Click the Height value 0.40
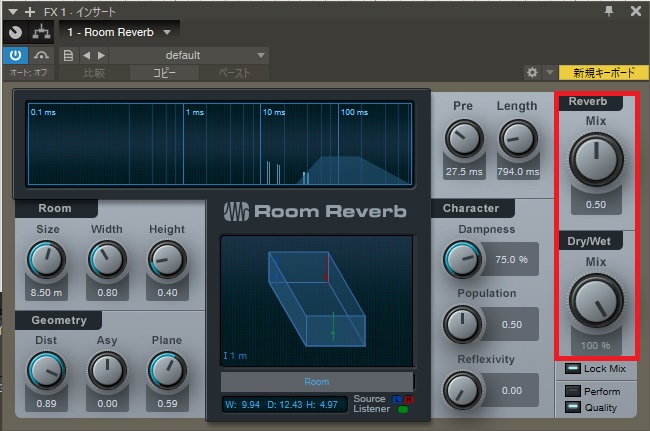Screen dimensions: 650x431 (x=167, y=293)
